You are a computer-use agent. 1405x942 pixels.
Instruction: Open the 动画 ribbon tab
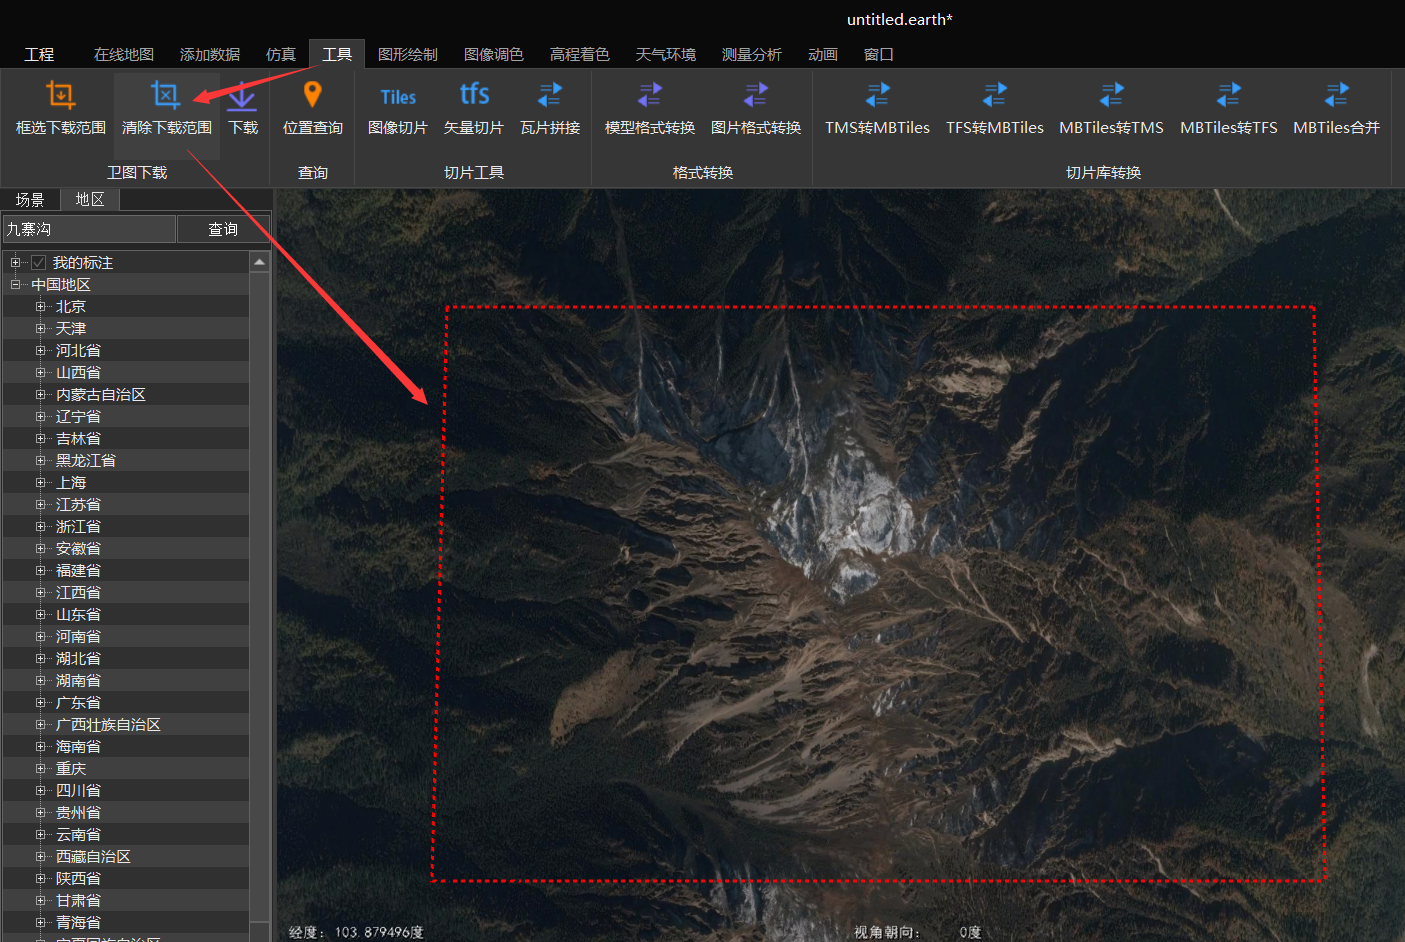pyautogui.click(x=823, y=54)
